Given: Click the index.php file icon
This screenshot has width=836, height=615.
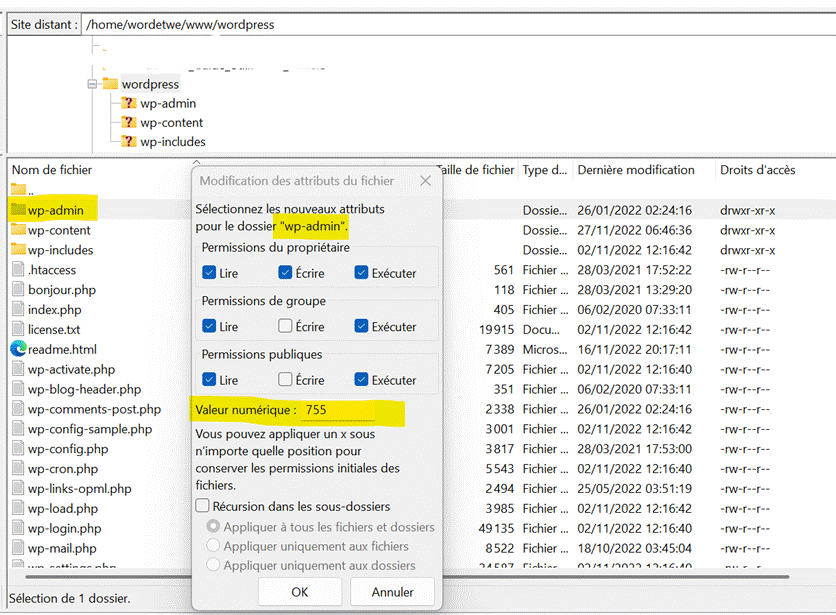Looking at the screenshot, I should [18, 309].
